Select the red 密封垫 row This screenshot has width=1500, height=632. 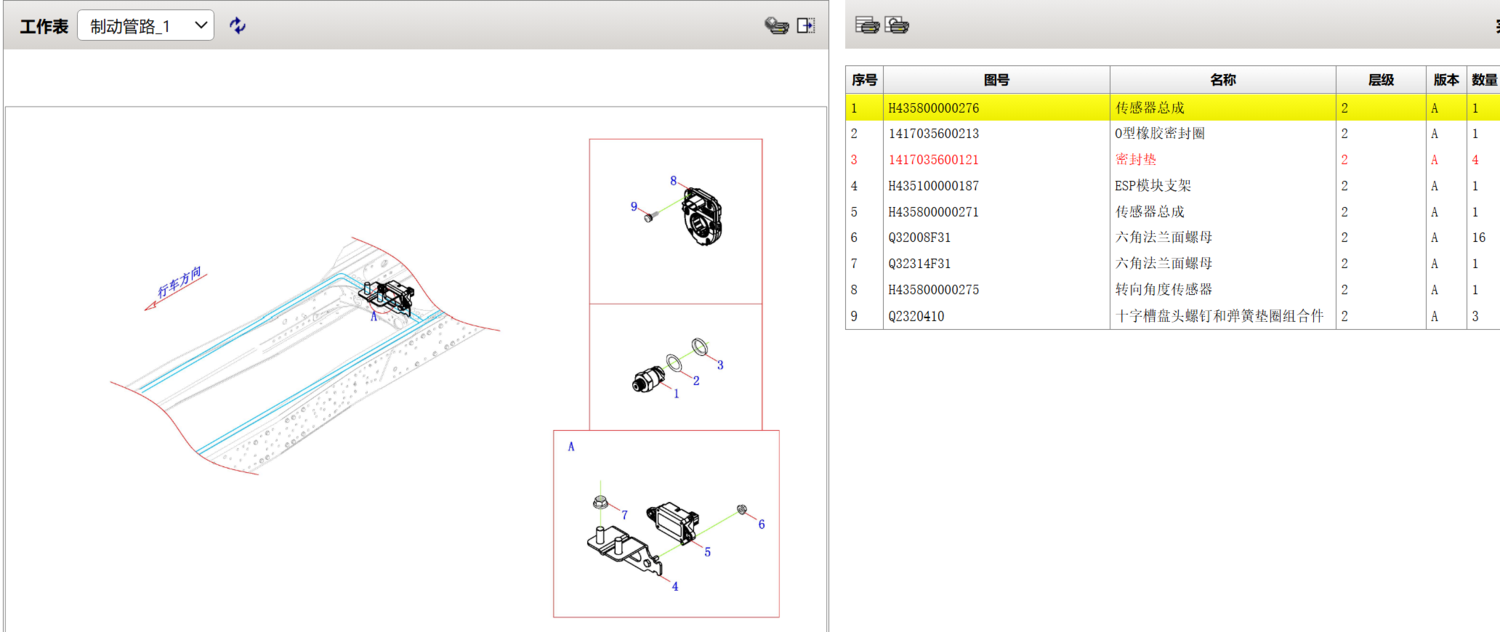point(1135,160)
